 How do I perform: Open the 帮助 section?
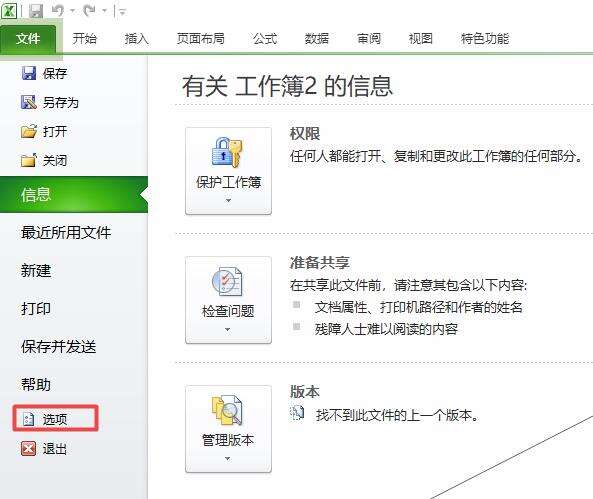click(x=36, y=384)
